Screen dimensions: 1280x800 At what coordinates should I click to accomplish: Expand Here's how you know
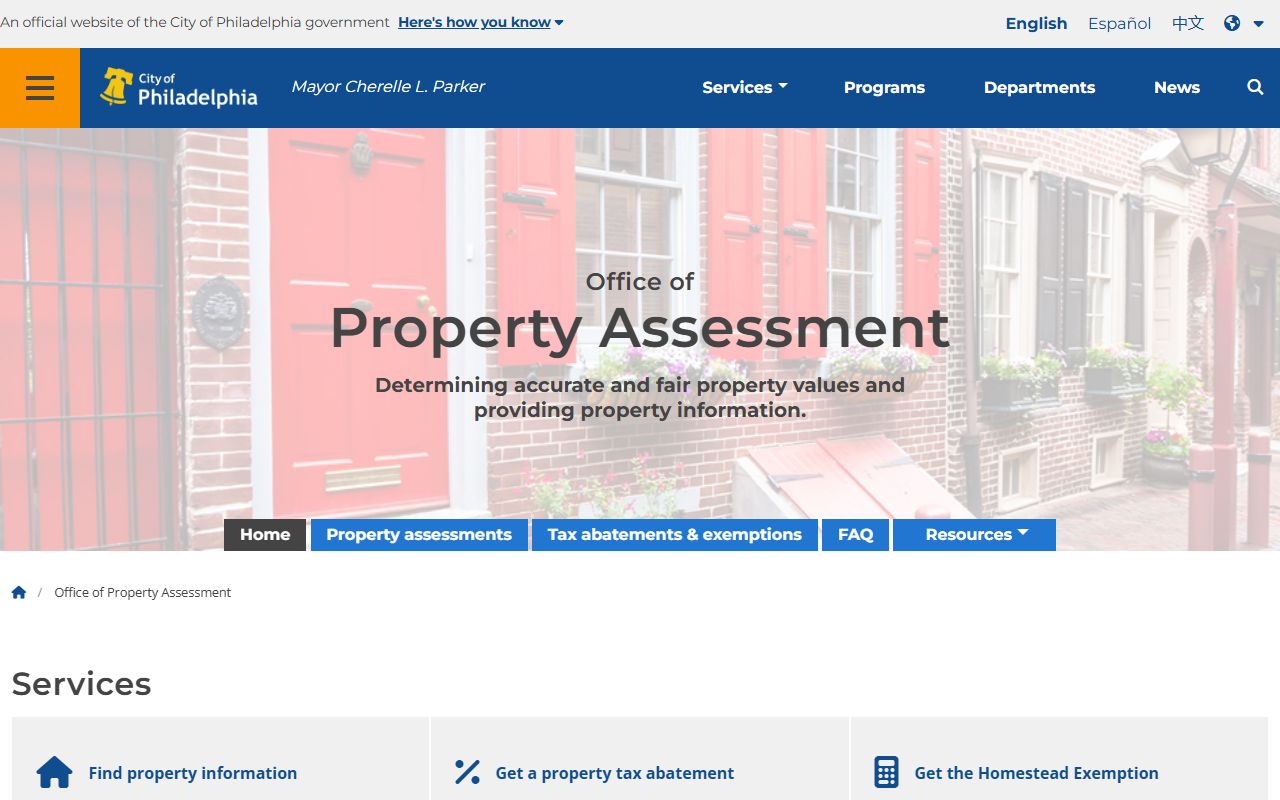[481, 22]
